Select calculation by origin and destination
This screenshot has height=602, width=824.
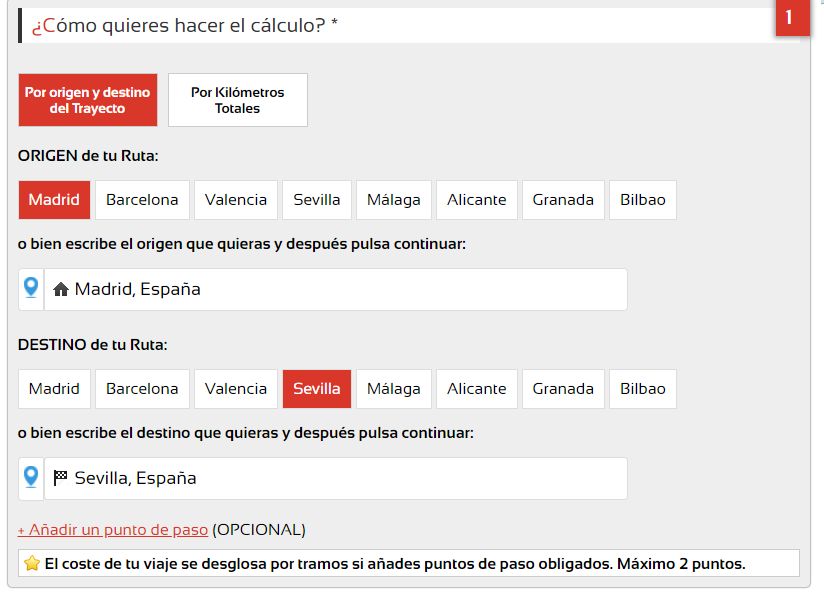pyautogui.click(x=88, y=100)
